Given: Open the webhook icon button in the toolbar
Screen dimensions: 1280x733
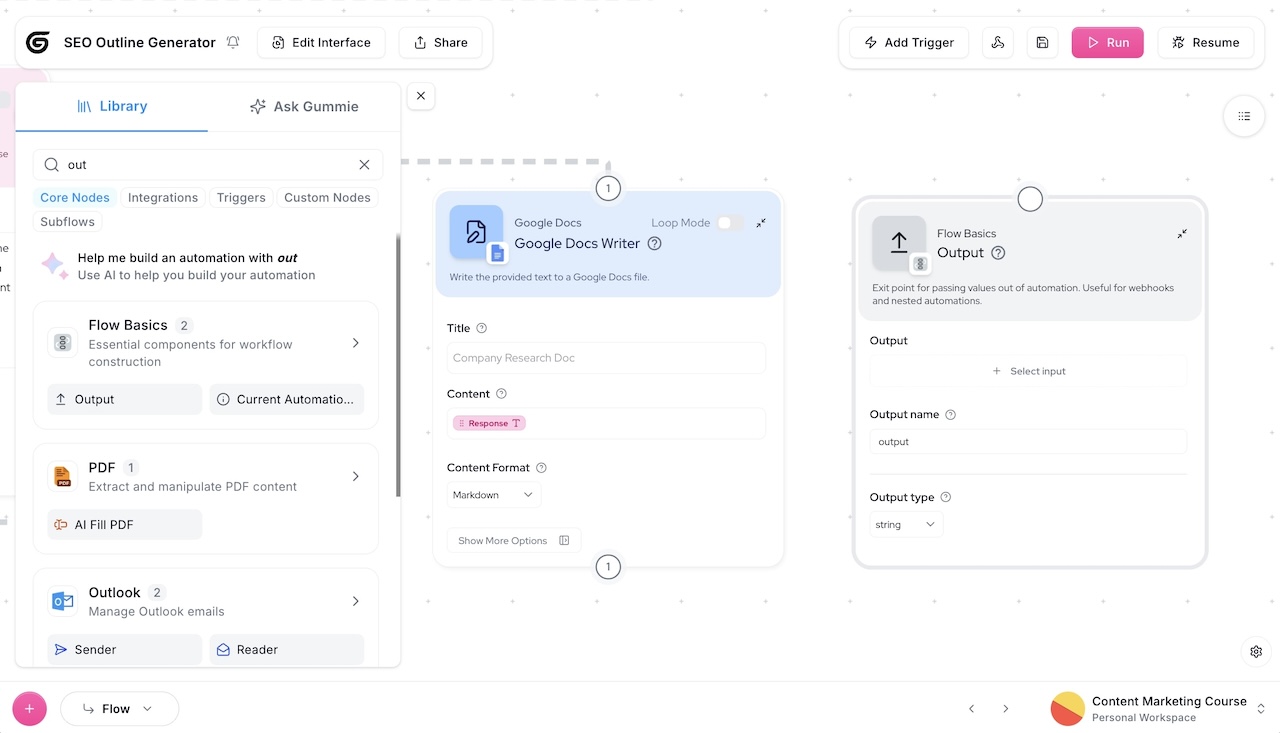Looking at the screenshot, I should coord(997,42).
